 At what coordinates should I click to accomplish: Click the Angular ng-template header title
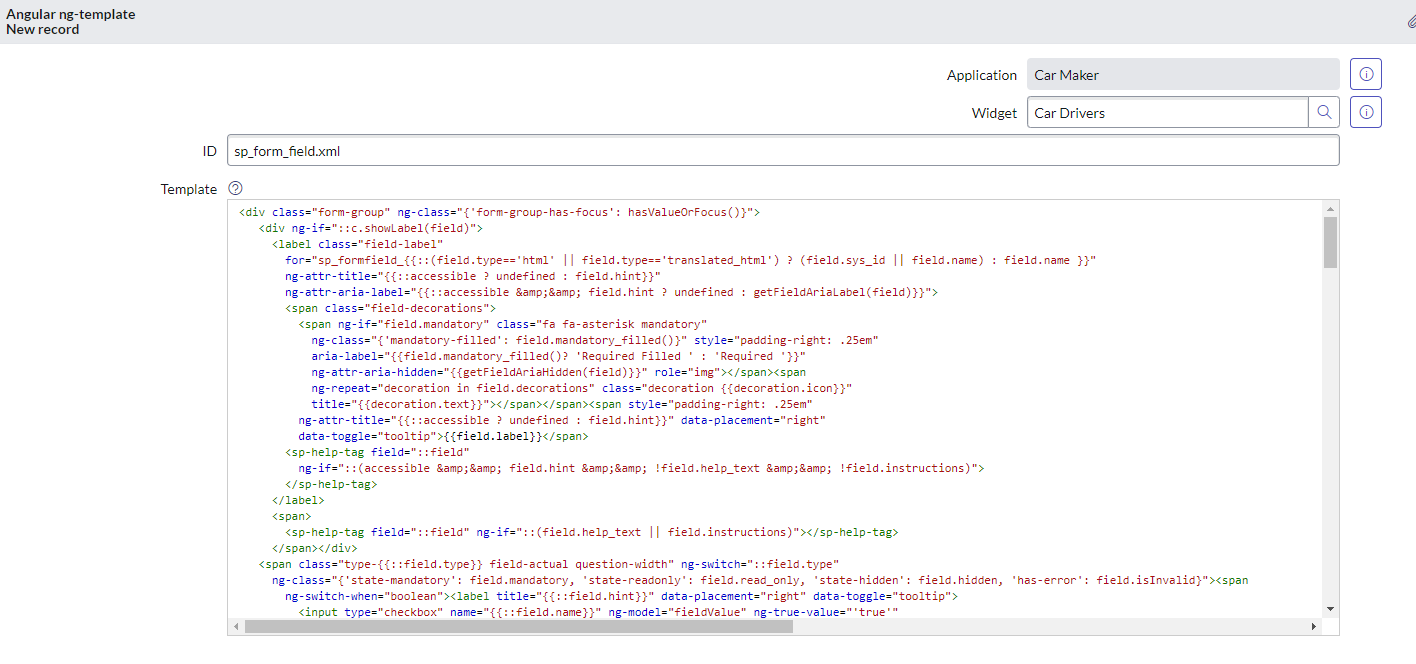(x=71, y=15)
